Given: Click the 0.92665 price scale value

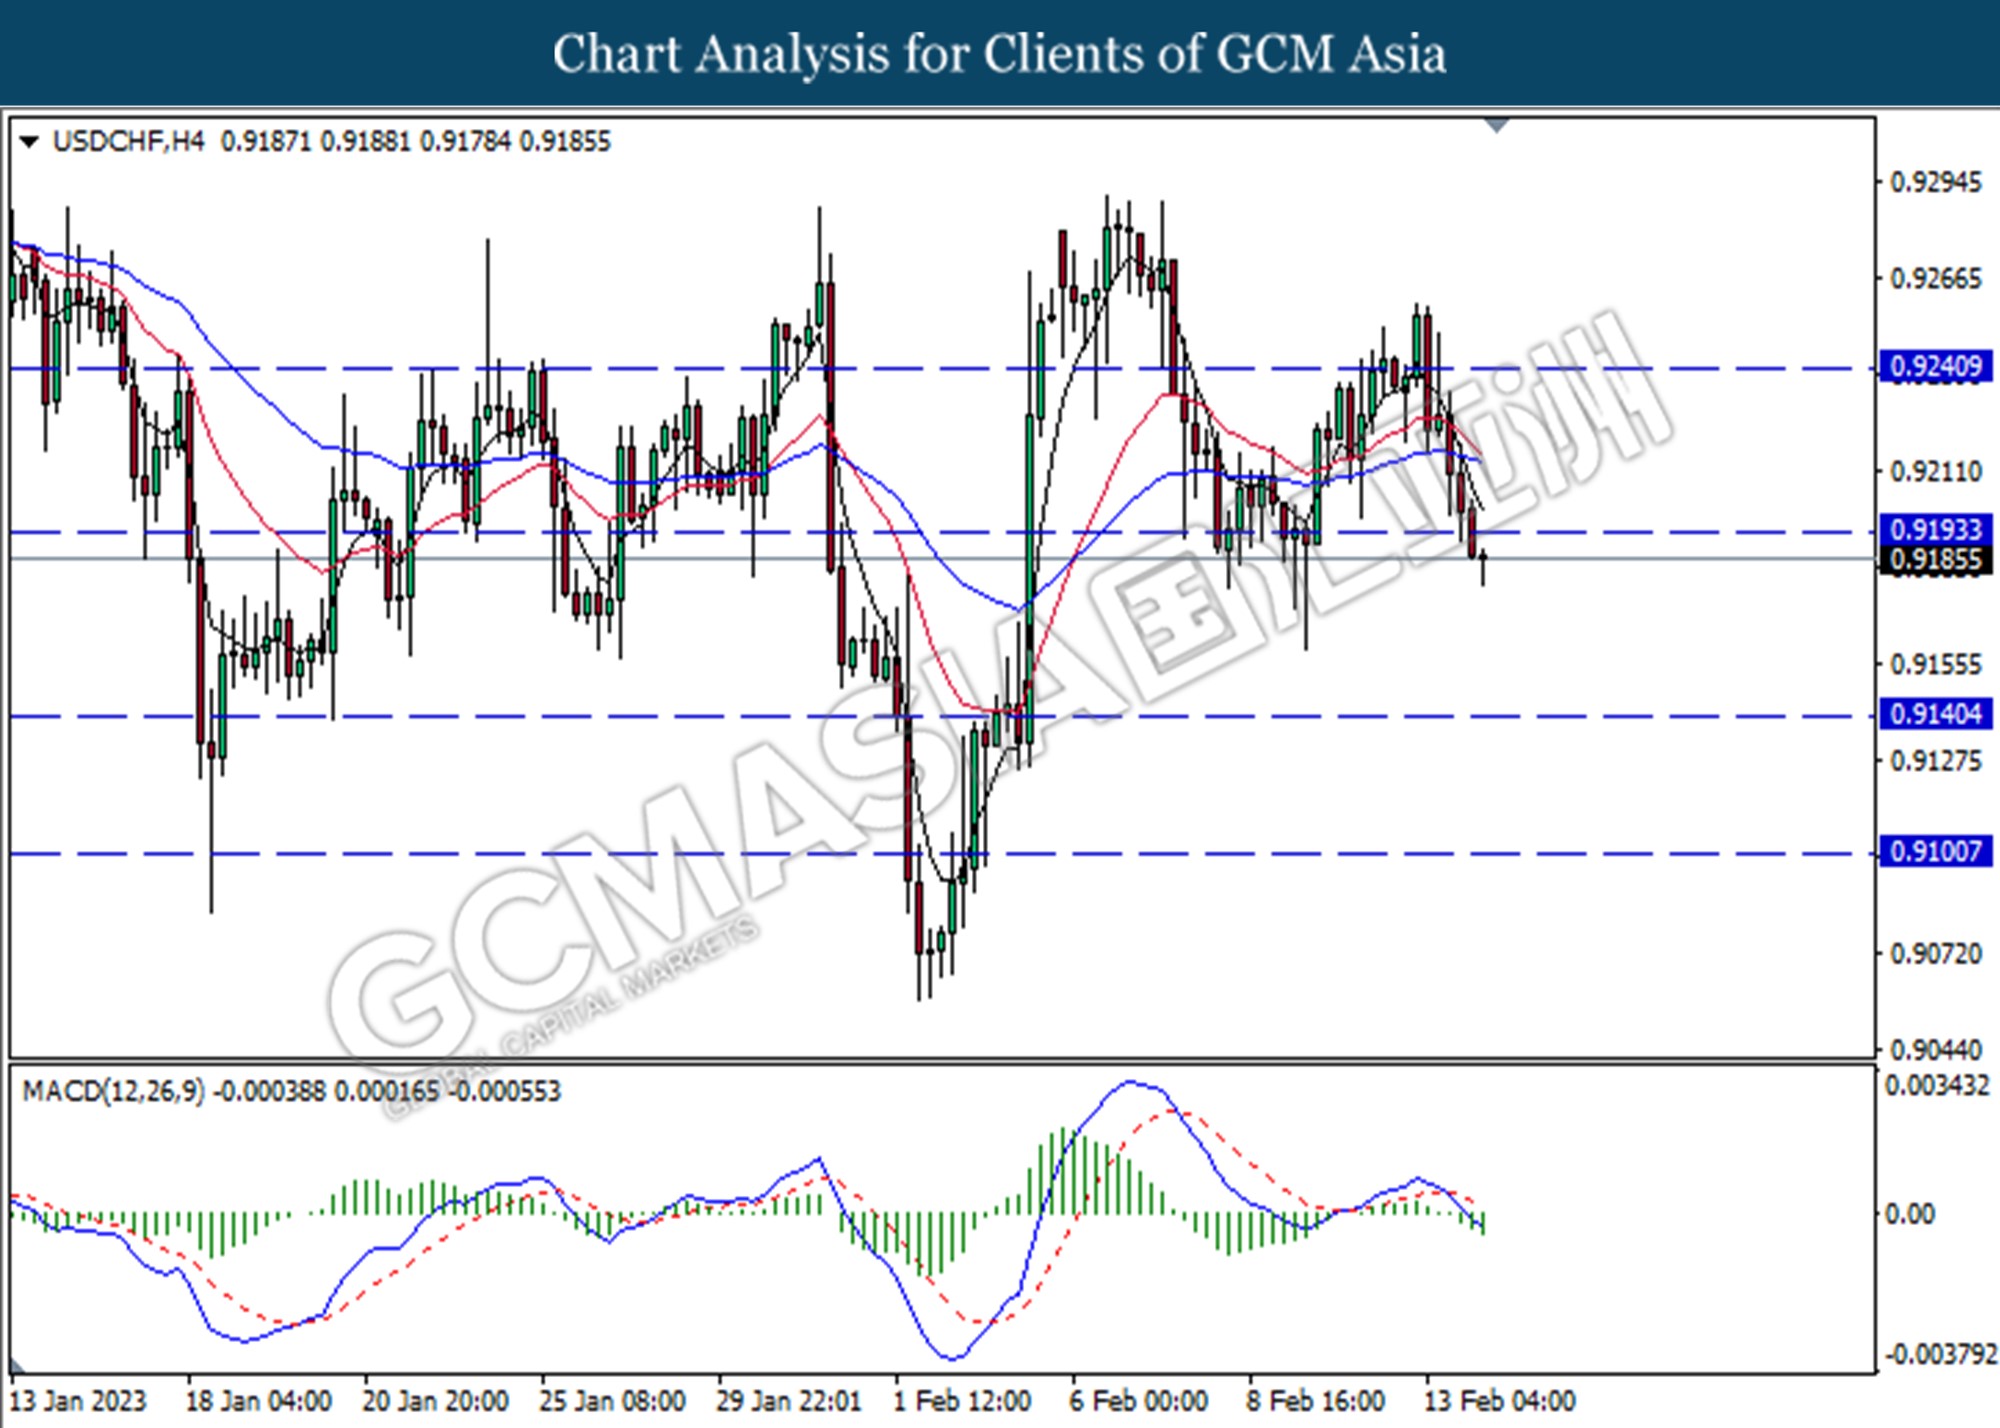Looking at the screenshot, I should 1935,279.
